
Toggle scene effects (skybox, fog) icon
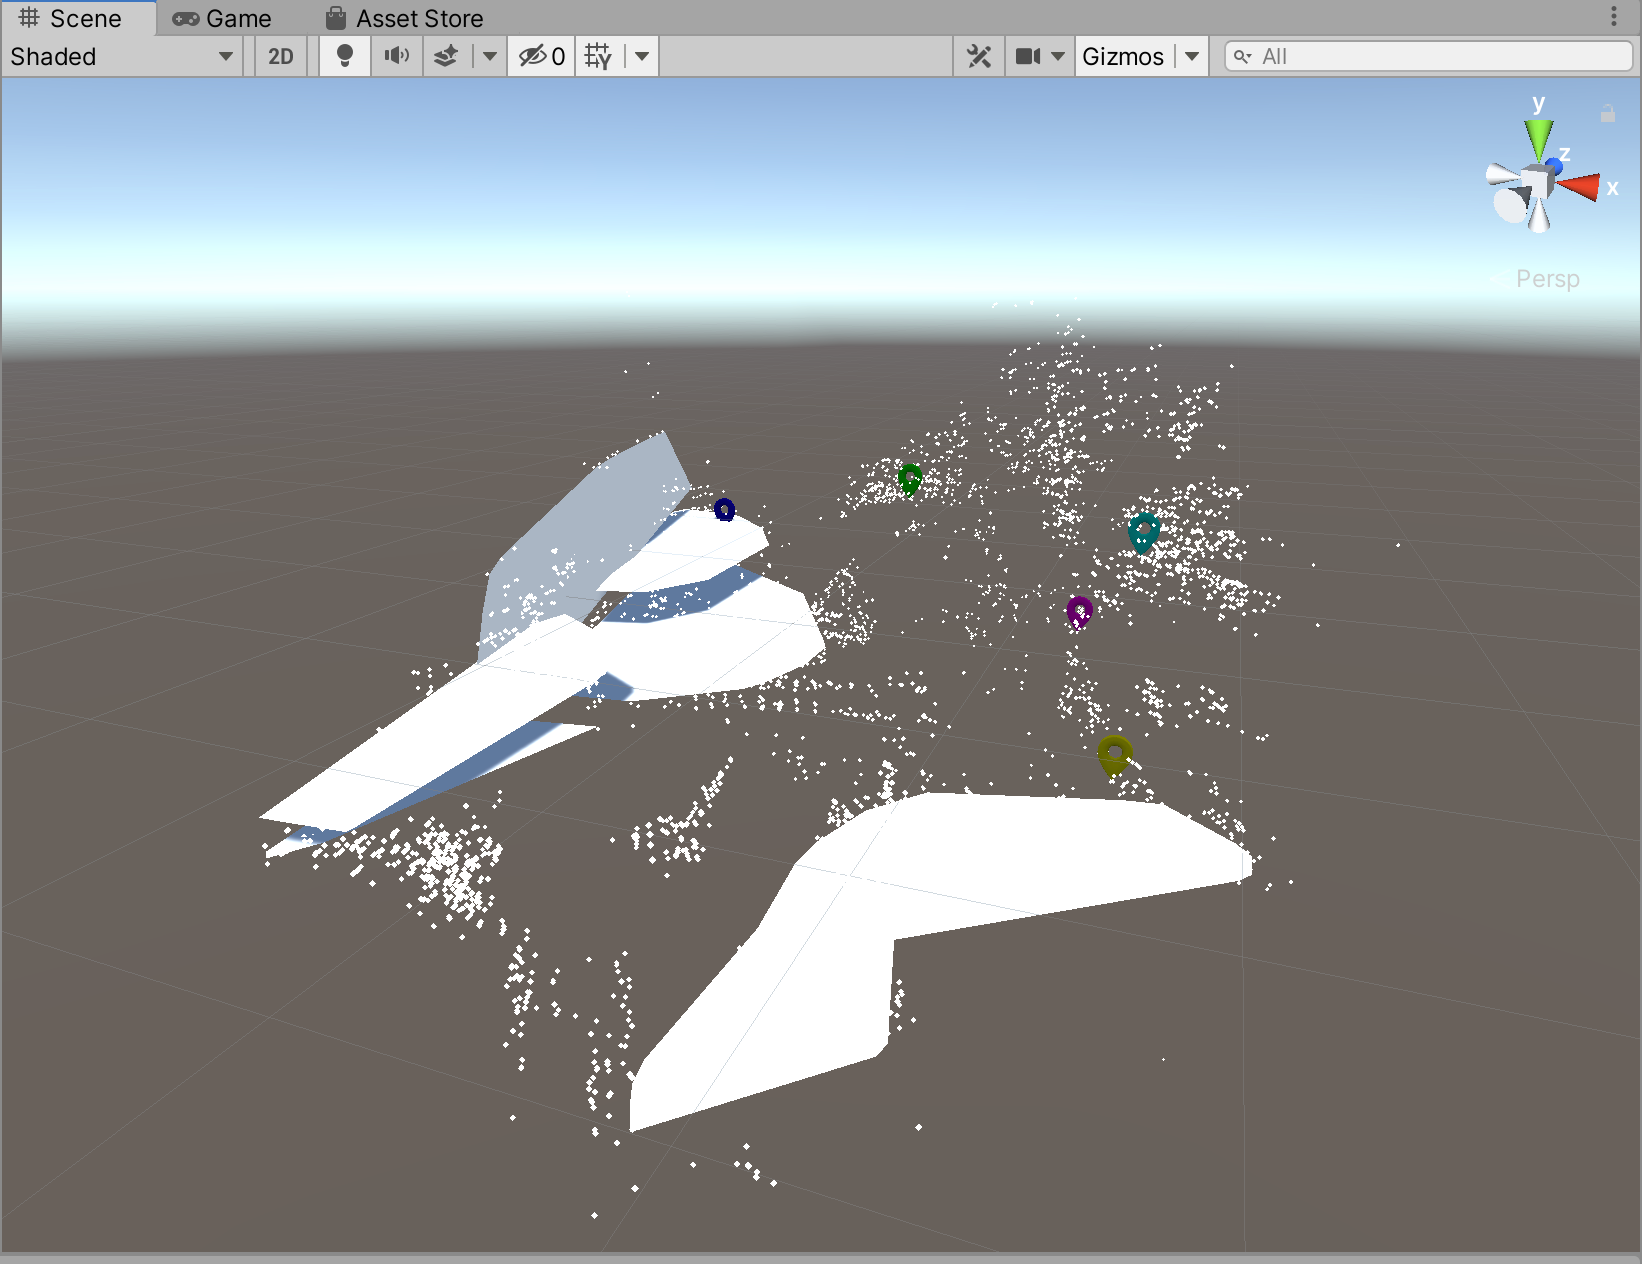[446, 56]
